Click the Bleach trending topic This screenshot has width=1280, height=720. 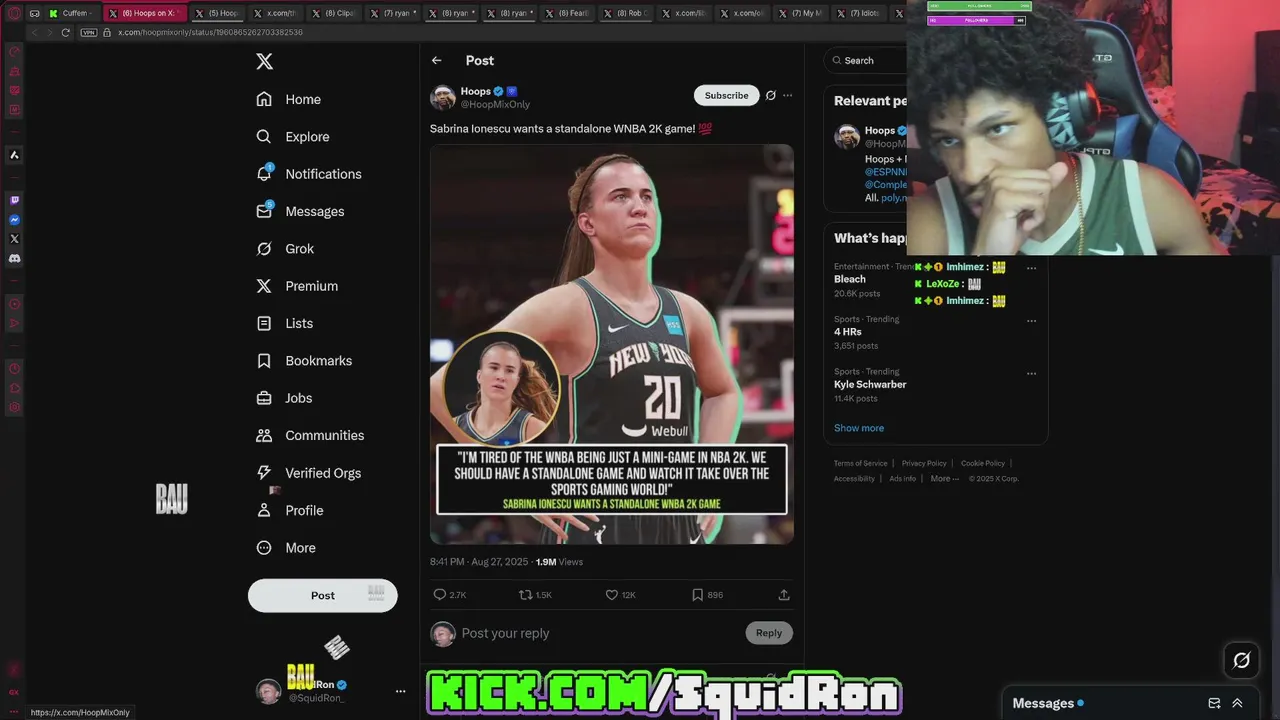(x=850, y=279)
